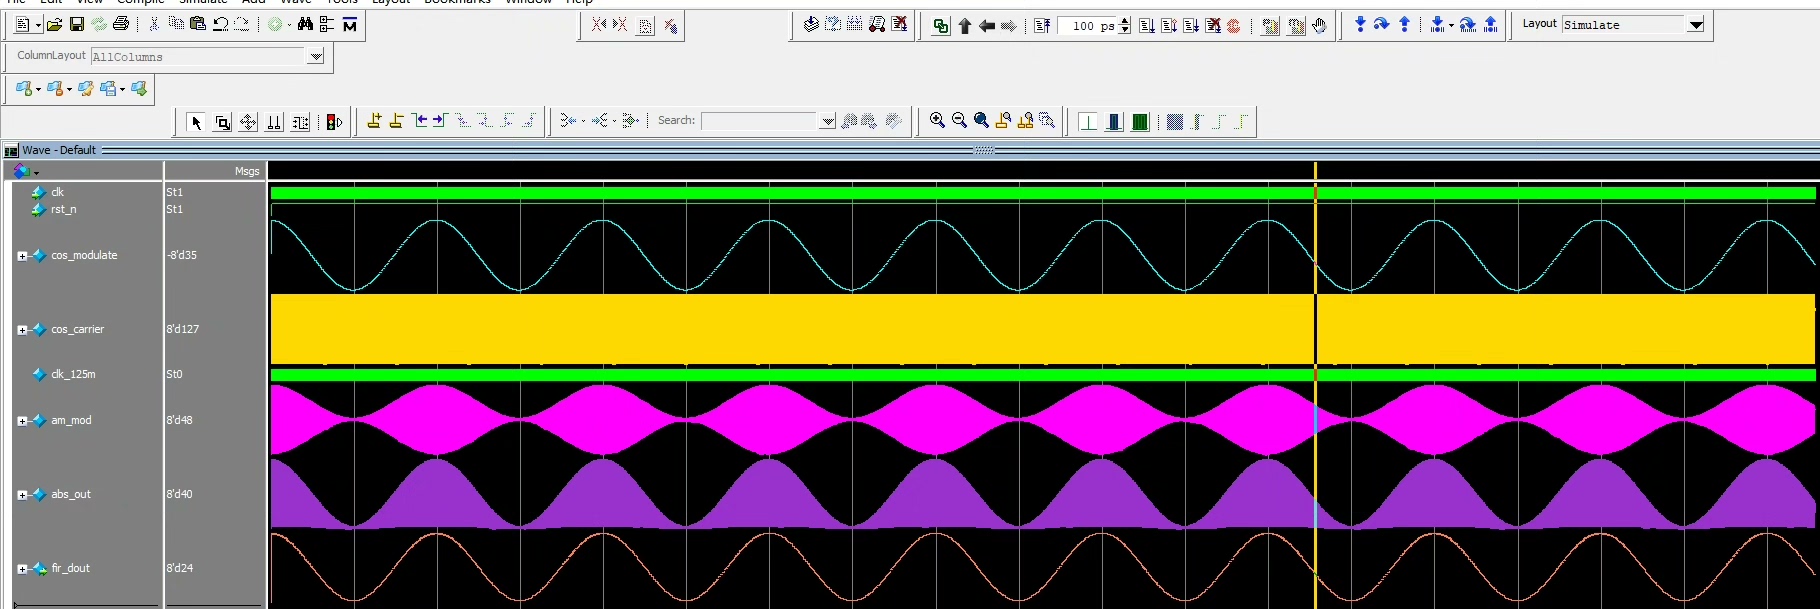Zoom out of the waveform
Viewport: 1820px width, 609px height.
[959, 120]
